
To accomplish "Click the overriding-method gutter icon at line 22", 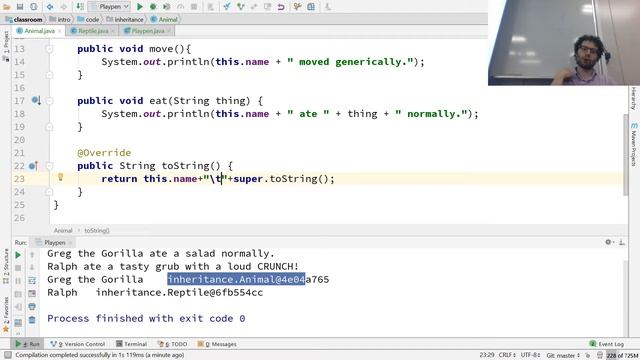I will [x=33, y=166].
